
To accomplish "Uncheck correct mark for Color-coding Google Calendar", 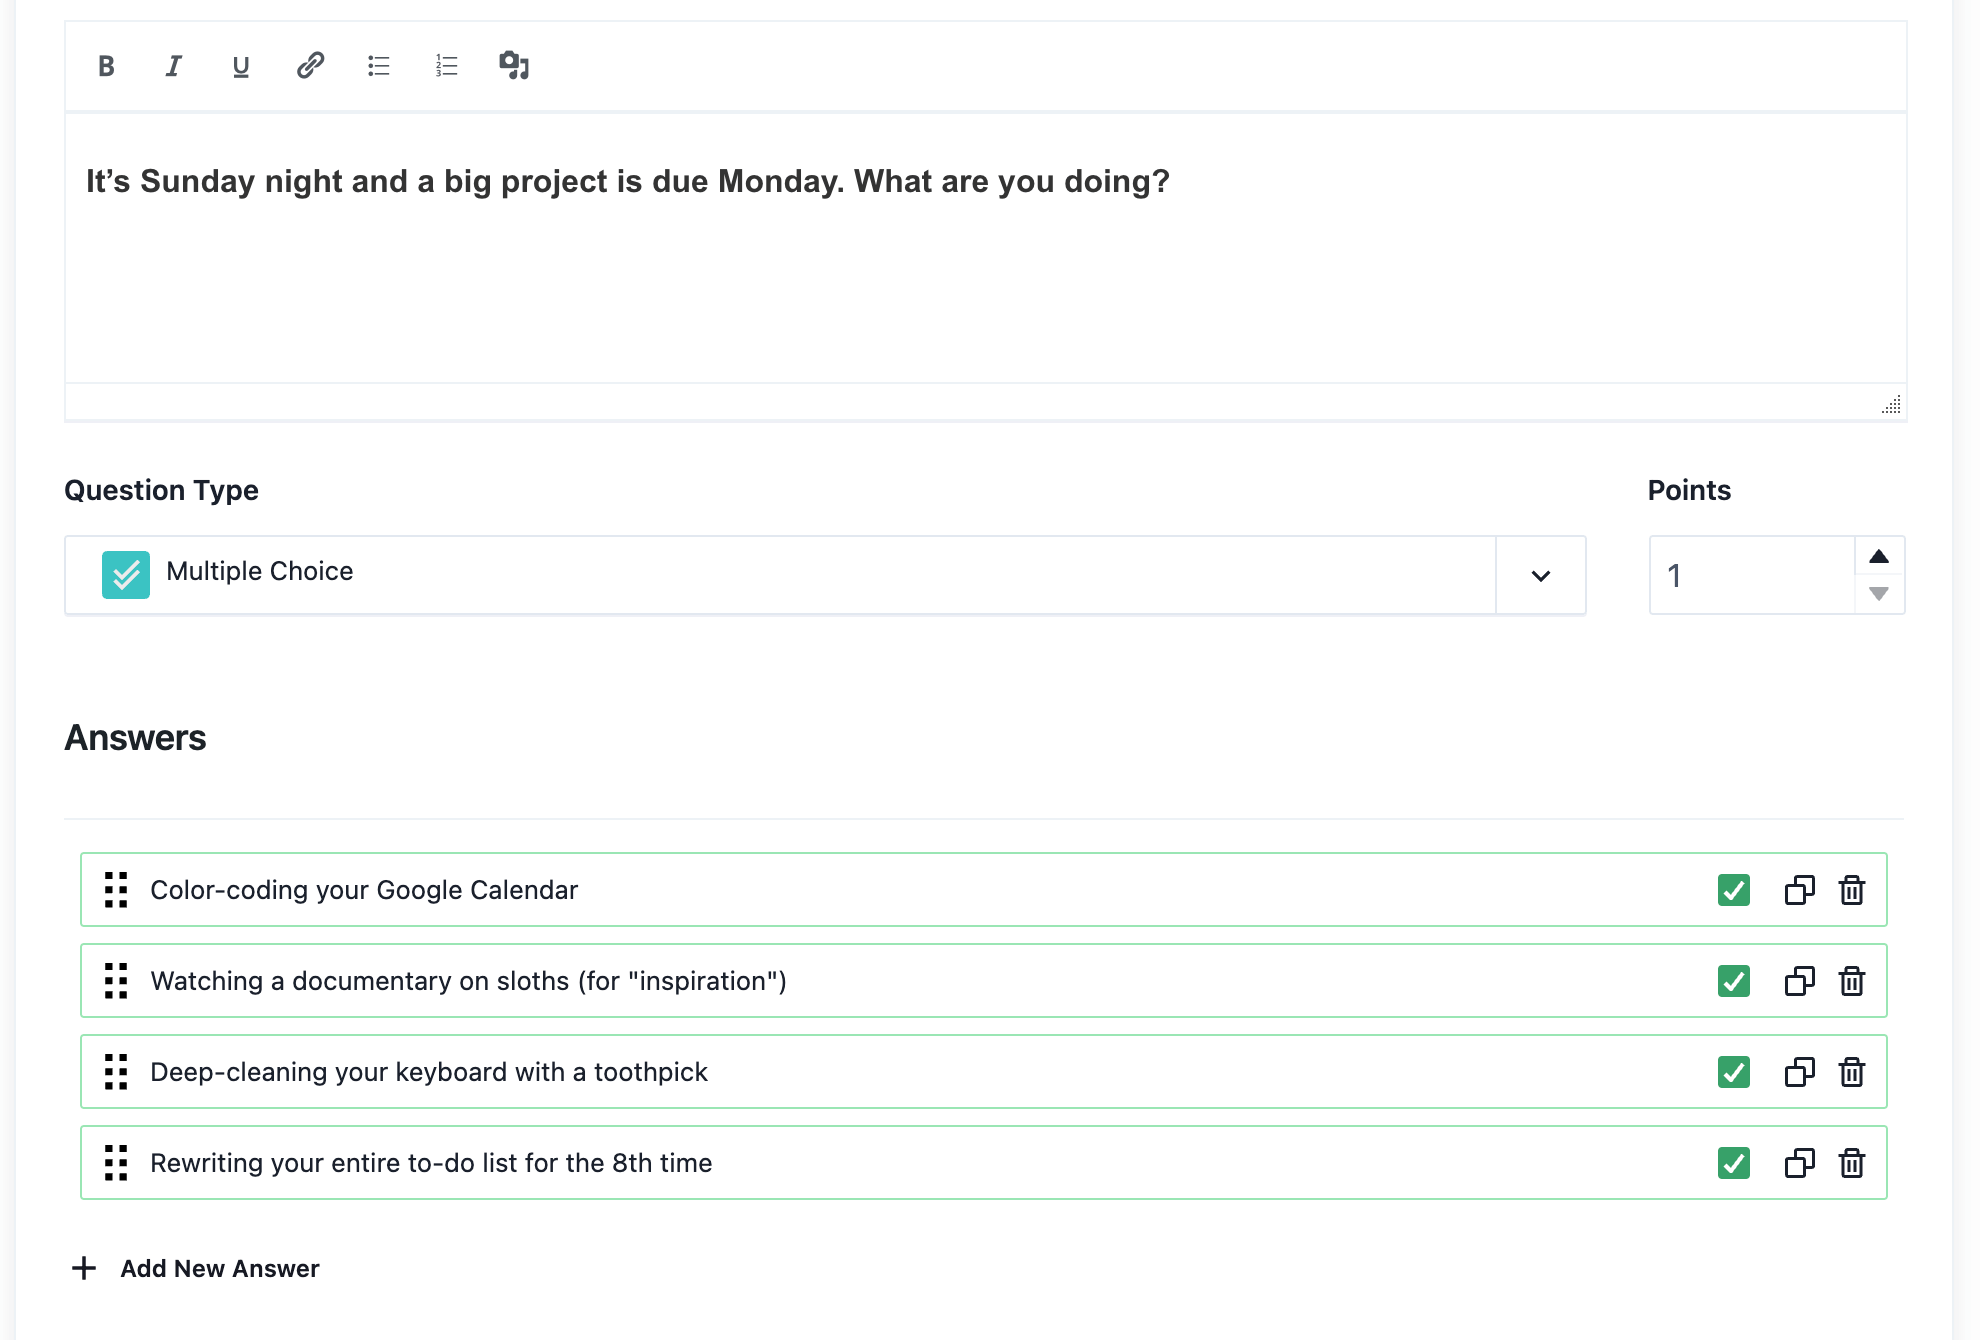I will pos(1733,890).
